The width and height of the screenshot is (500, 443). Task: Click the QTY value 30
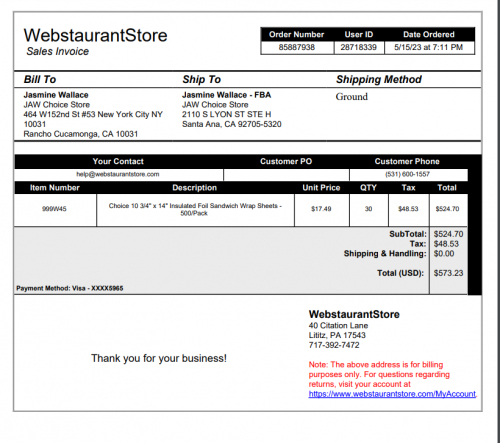coord(368,209)
